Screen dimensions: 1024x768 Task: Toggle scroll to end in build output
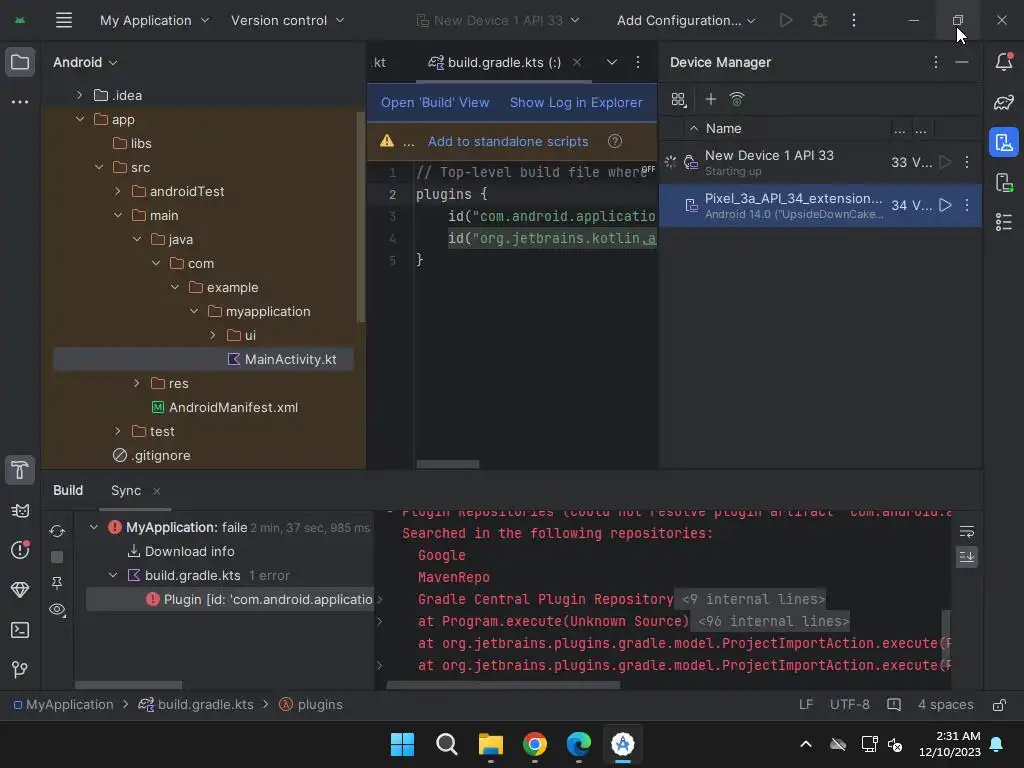click(x=967, y=556)
